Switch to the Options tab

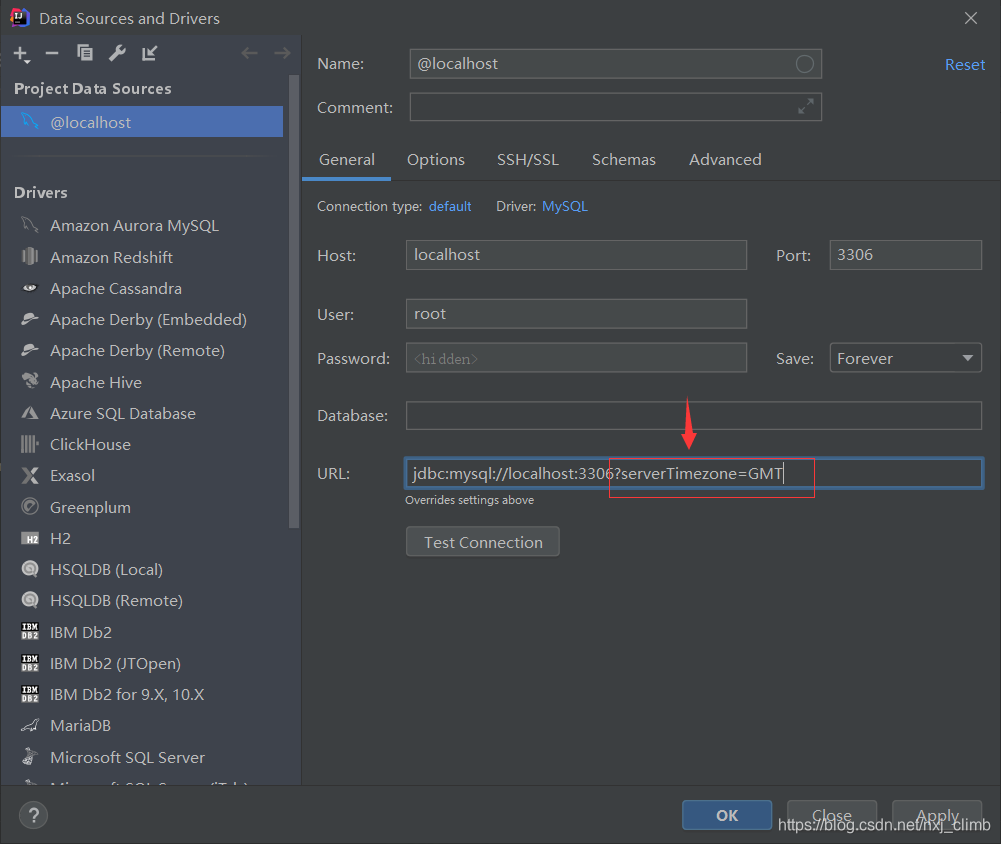pos(436,160)
